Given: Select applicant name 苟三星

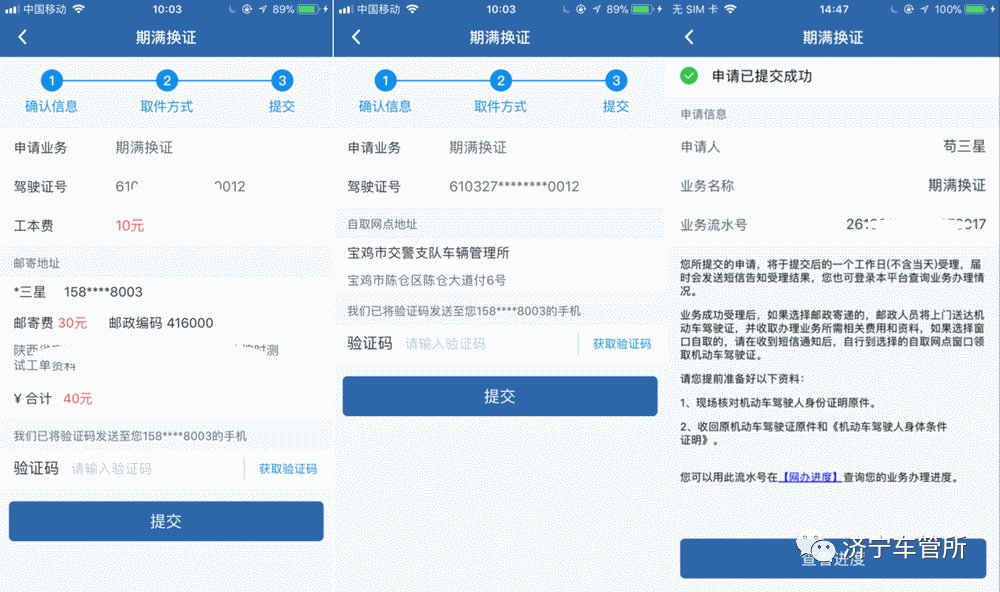Looking at the screenshot, I should click(x=964, y=146).
